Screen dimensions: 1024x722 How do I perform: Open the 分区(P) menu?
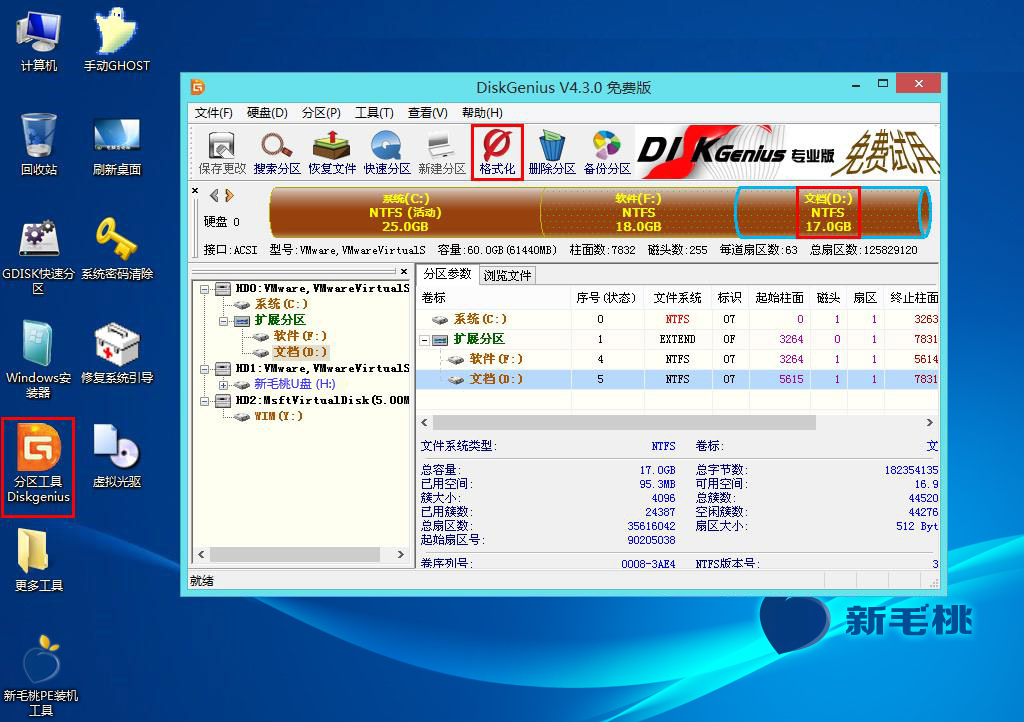pos(321,113)
